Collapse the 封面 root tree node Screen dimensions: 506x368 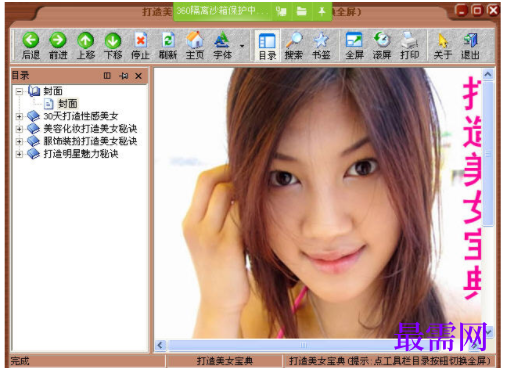point(19,91)
